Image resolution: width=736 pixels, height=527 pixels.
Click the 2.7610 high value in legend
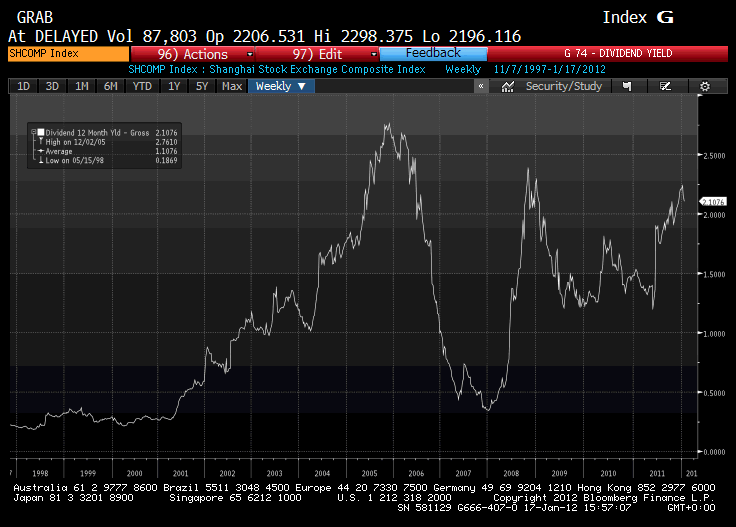pos(166,142)
